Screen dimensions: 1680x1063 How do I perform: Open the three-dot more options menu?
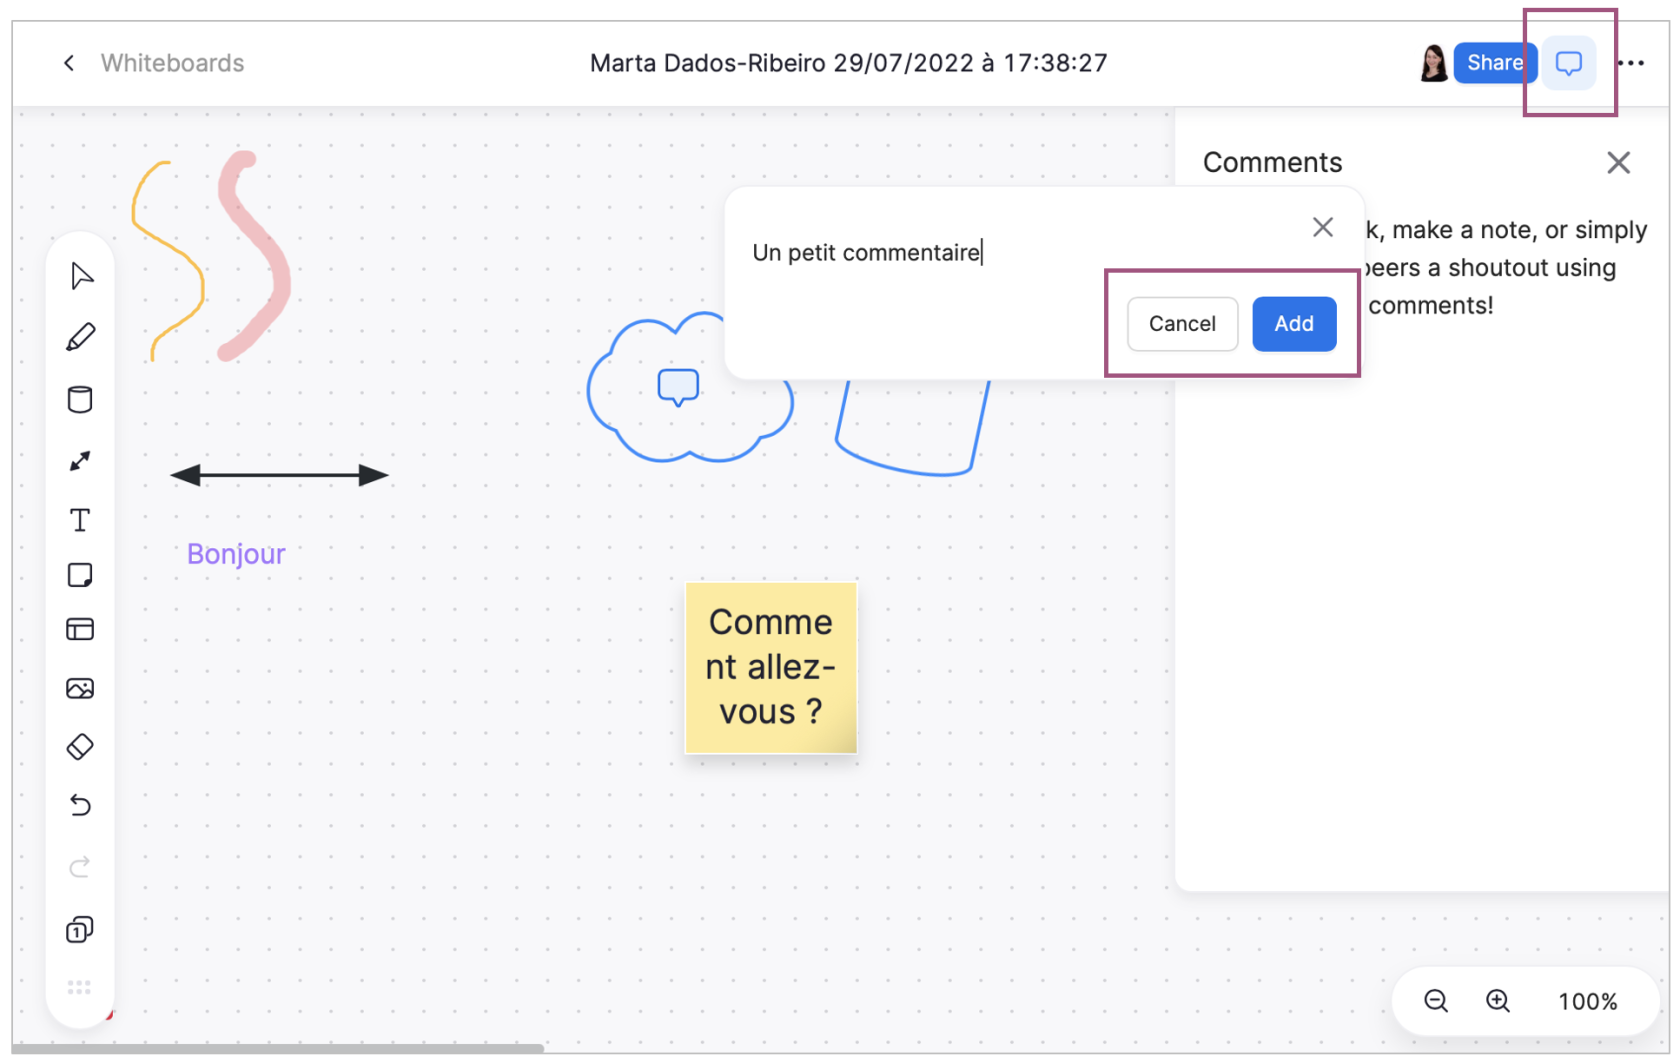[x=1630, y=63]
